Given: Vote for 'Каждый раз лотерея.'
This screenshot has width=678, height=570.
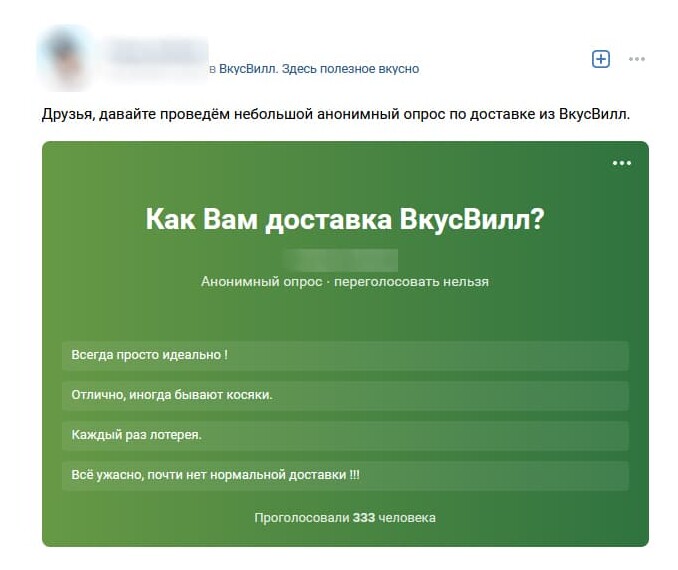Looking at the screenshot, I should point(345,435).
